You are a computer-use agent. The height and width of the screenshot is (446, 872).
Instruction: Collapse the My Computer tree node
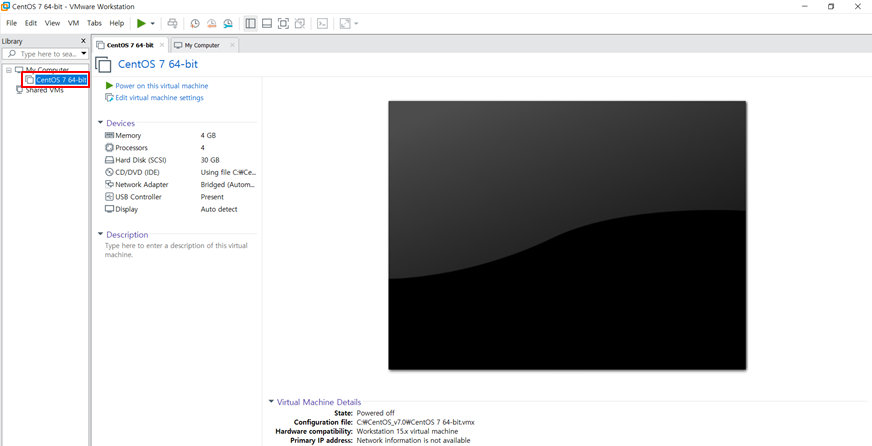[9, 70]
